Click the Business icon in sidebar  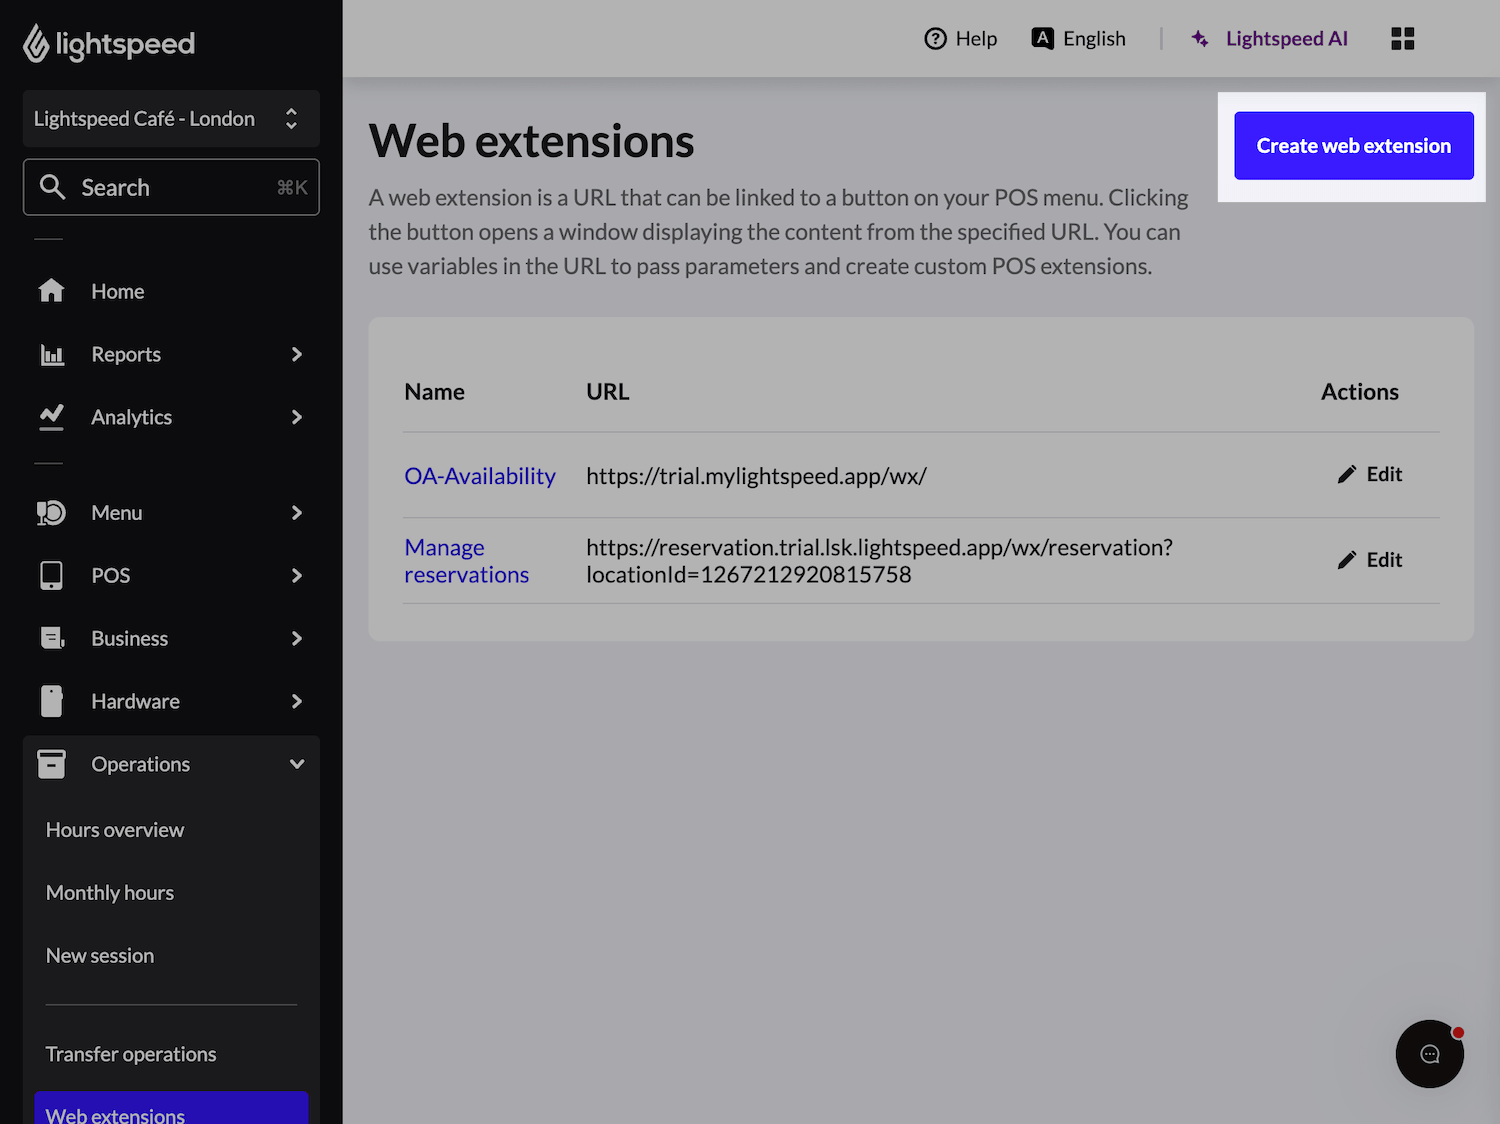point(52,638)
